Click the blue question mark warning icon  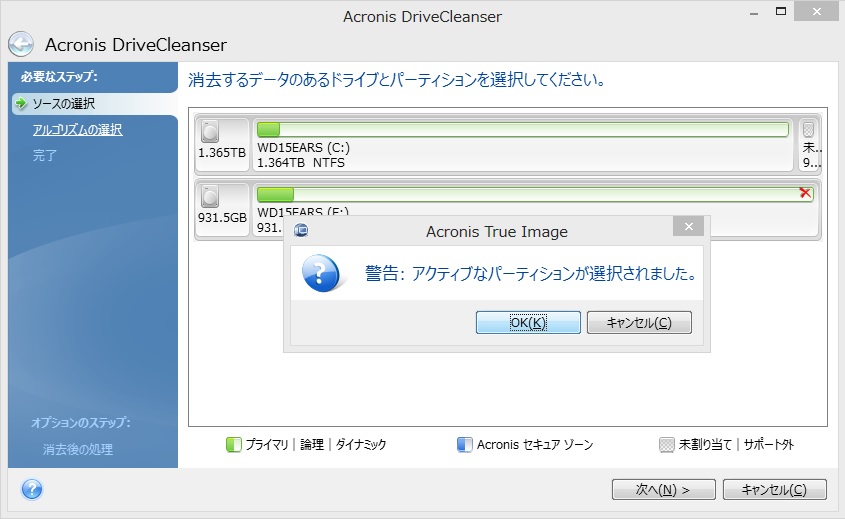(321, 273)
